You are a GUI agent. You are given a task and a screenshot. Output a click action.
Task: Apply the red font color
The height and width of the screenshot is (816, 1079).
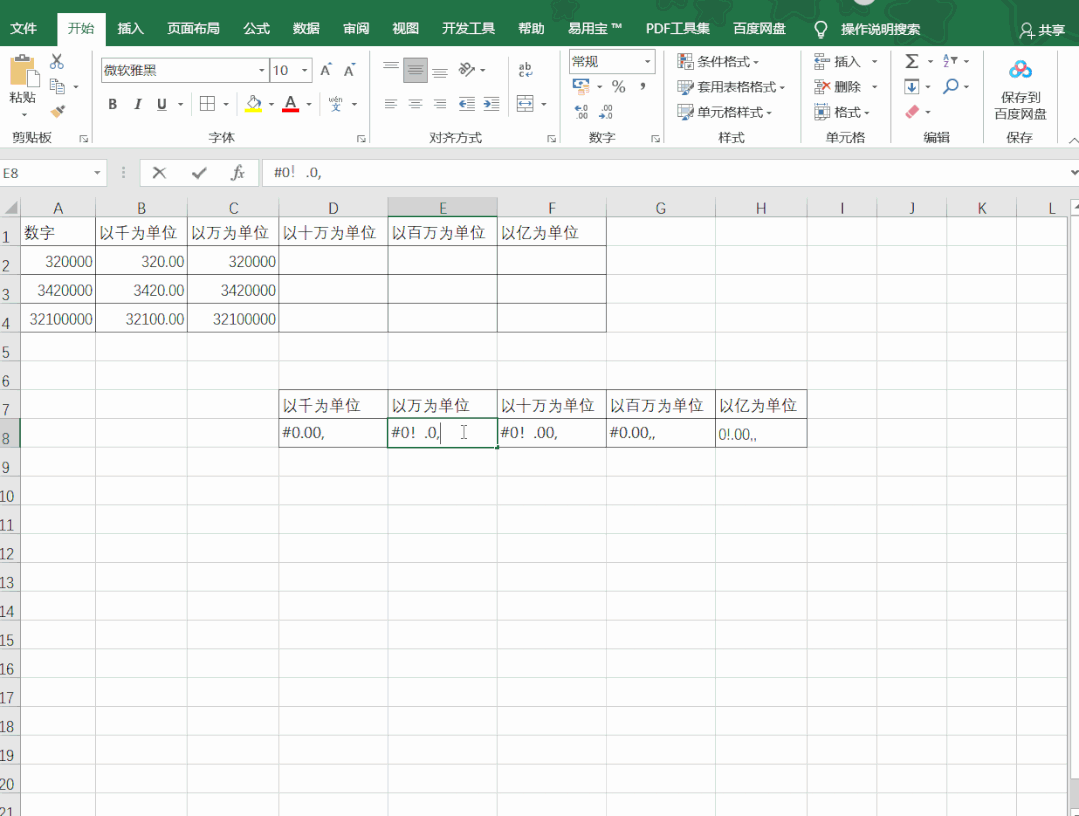tap(290, 104)
